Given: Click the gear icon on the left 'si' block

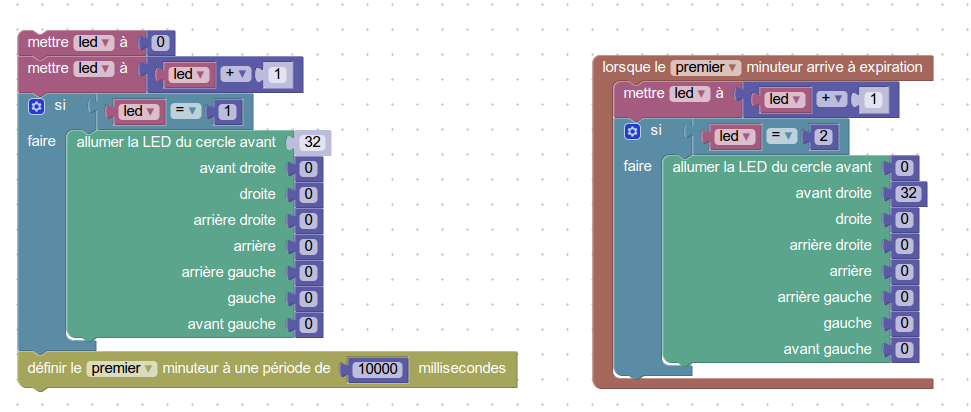Looking at the screenshot, I should click(37, 106).
